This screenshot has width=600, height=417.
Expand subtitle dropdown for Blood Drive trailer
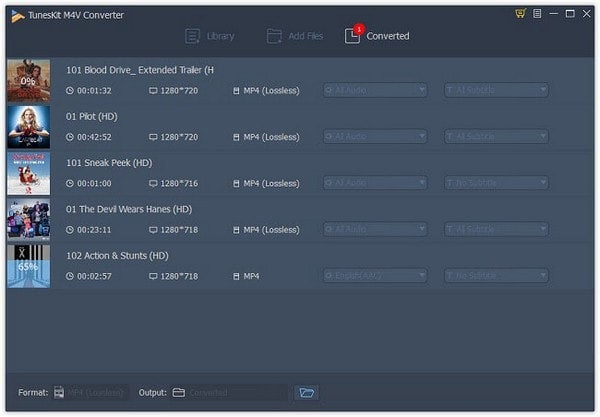point(496,90)
